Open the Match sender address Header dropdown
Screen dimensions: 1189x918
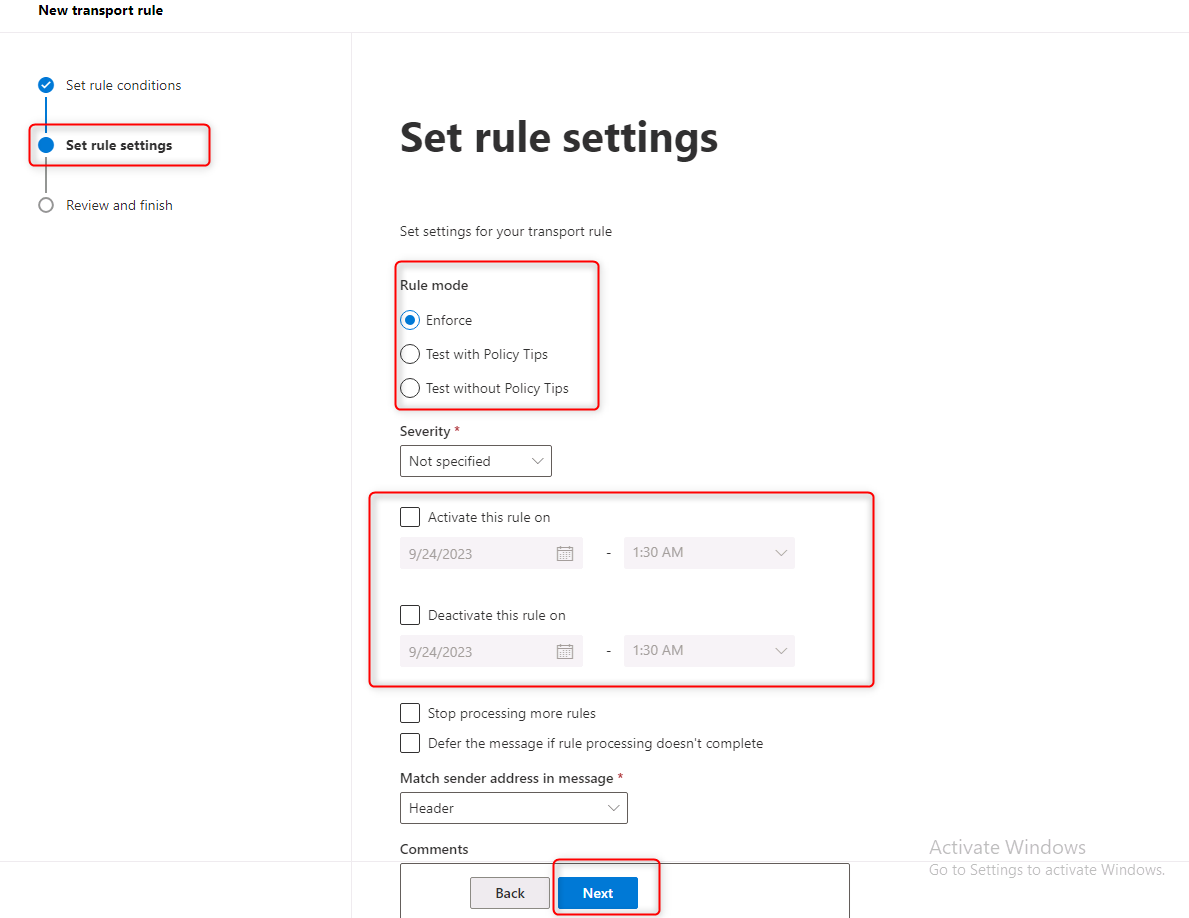point(513,808)
